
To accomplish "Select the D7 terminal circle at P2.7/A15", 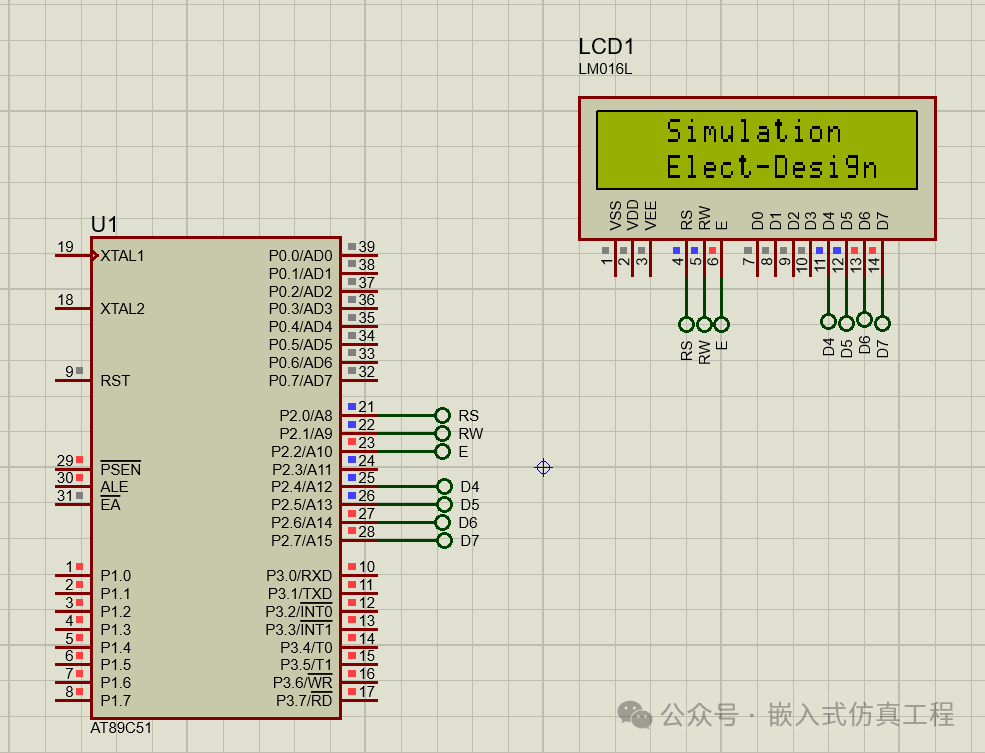I will (x=444, y=540).
